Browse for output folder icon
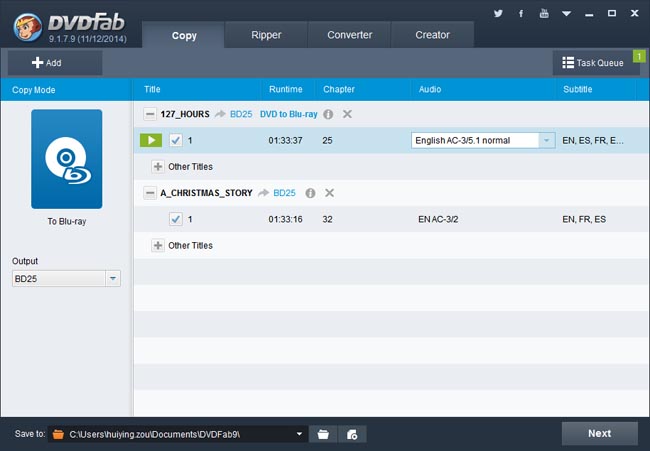This screenshot has width=650, height=451. [323, 434]
